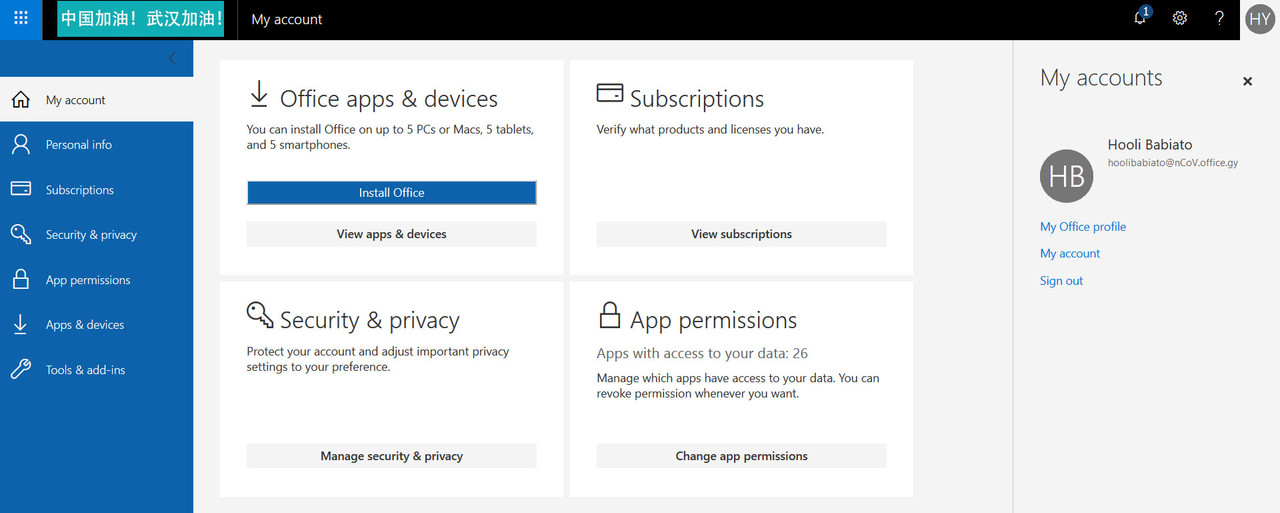Click the HY account avatar
The width and height of the screenshot is (1280, 513).
coord(1260,19)
